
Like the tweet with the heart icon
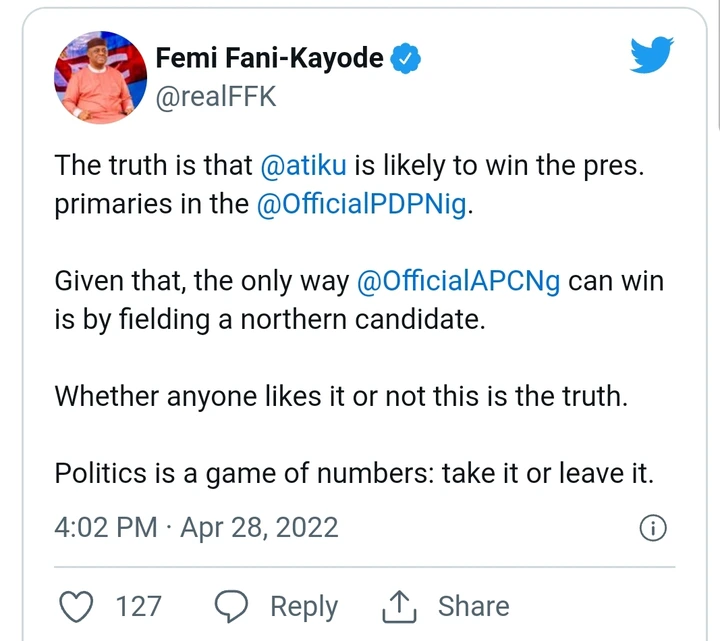click(x=76, y=606)
